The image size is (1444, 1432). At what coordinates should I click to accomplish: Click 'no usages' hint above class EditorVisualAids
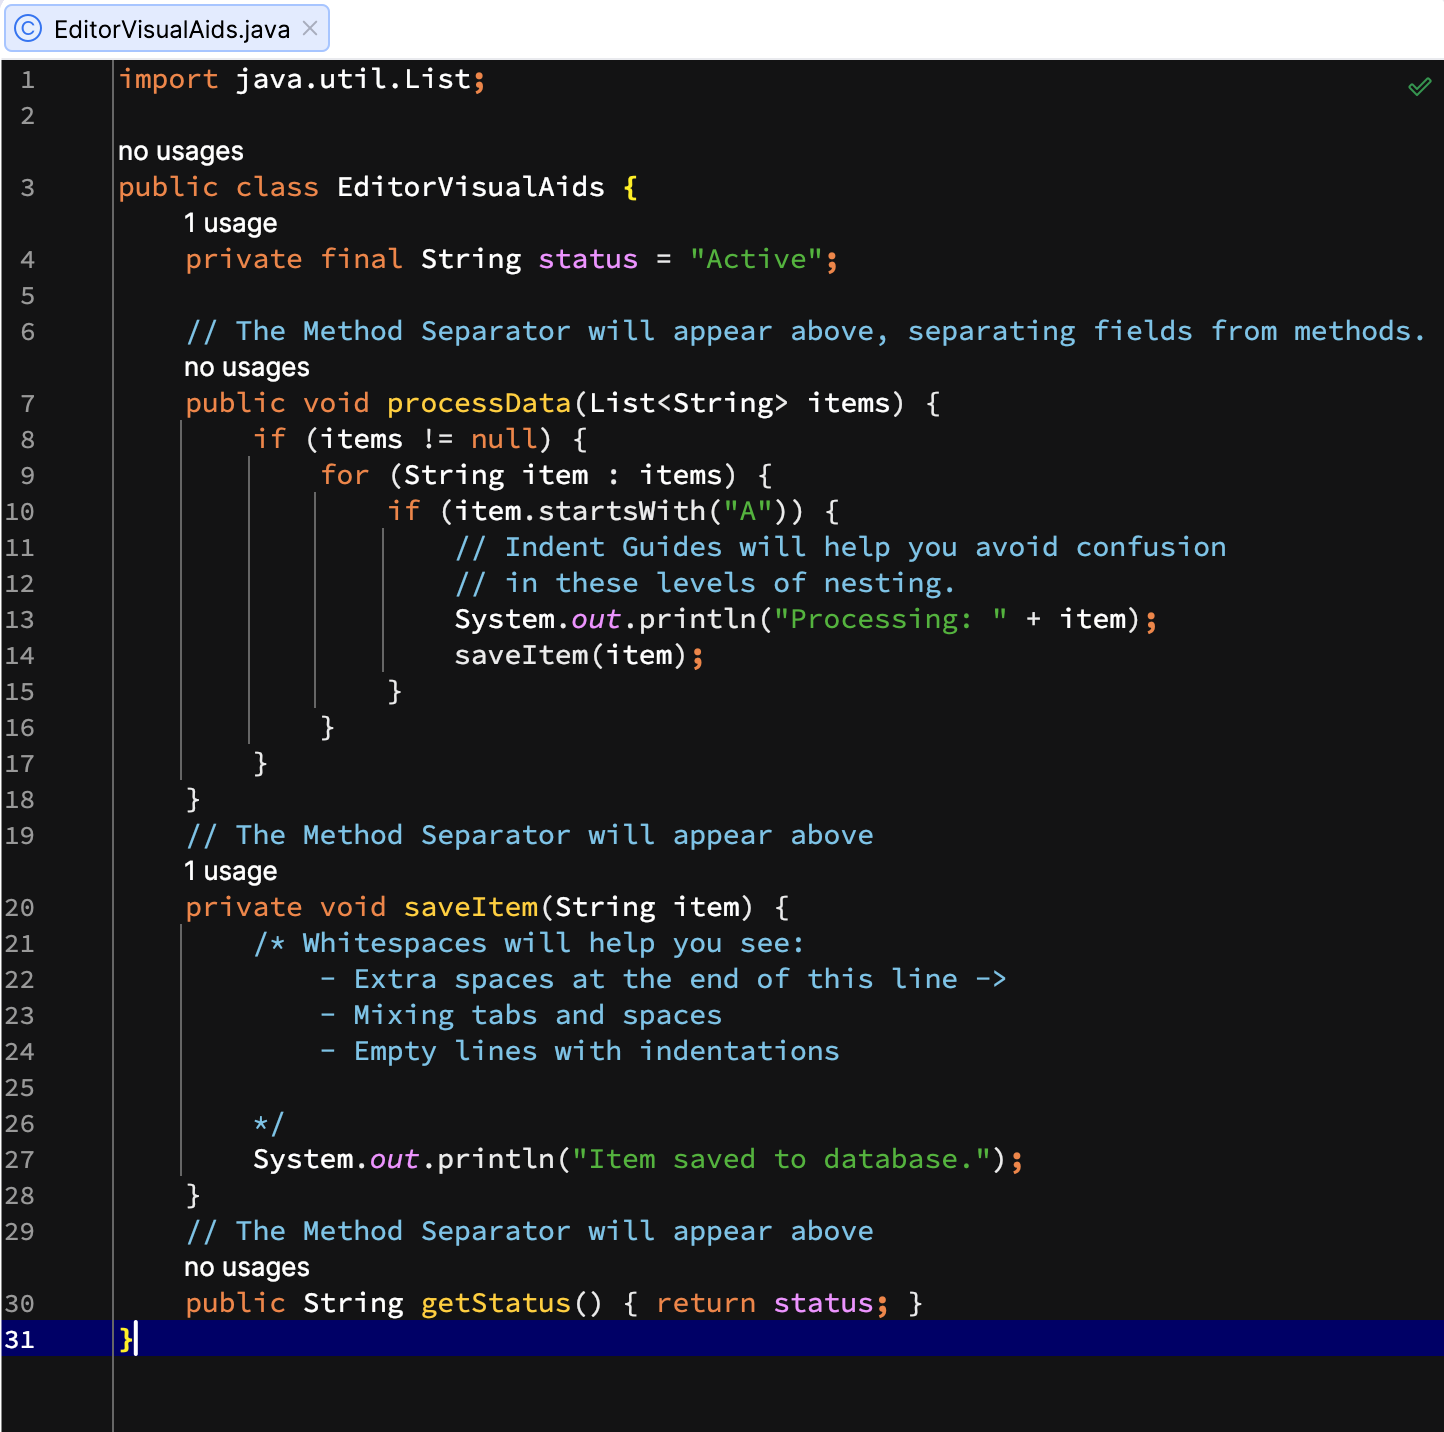(181, 151)
